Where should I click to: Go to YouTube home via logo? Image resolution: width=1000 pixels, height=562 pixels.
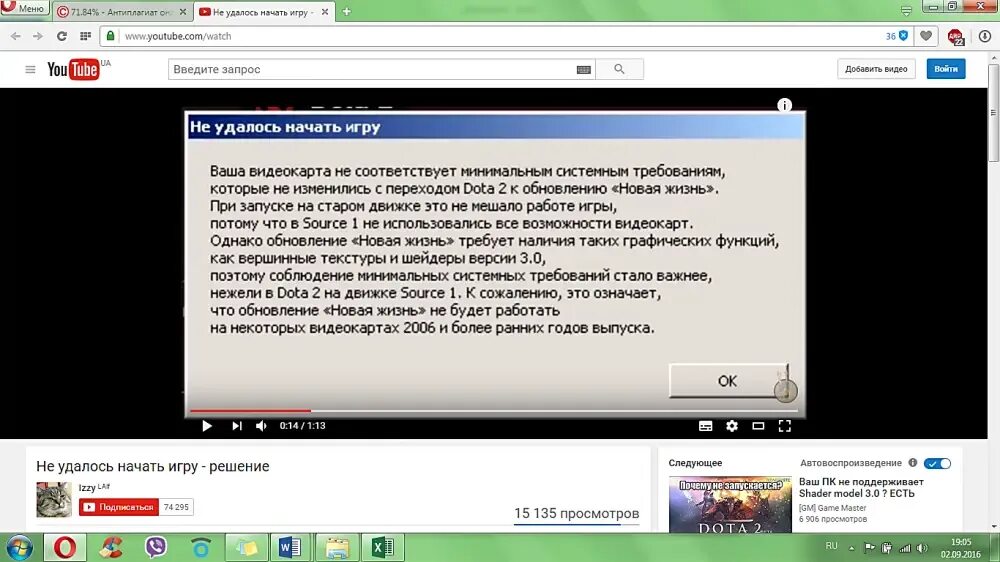[x=73, y=69]
